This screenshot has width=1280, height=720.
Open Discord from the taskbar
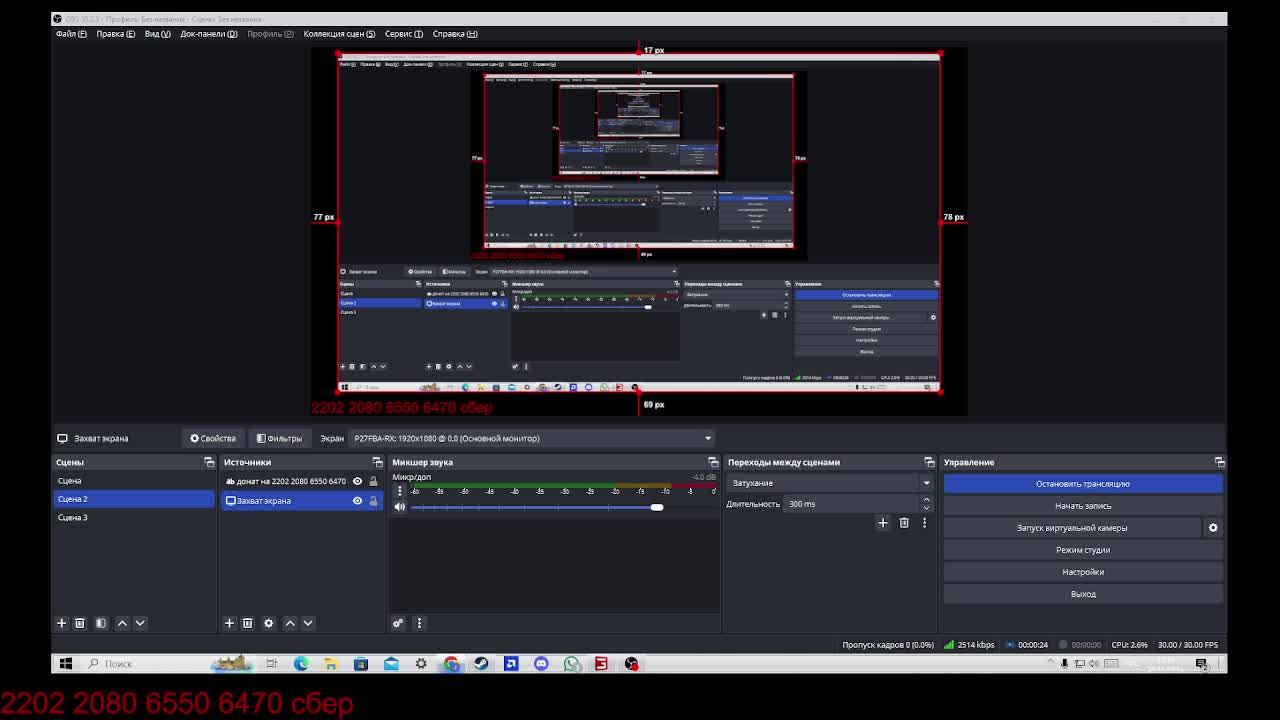[541, 663]
